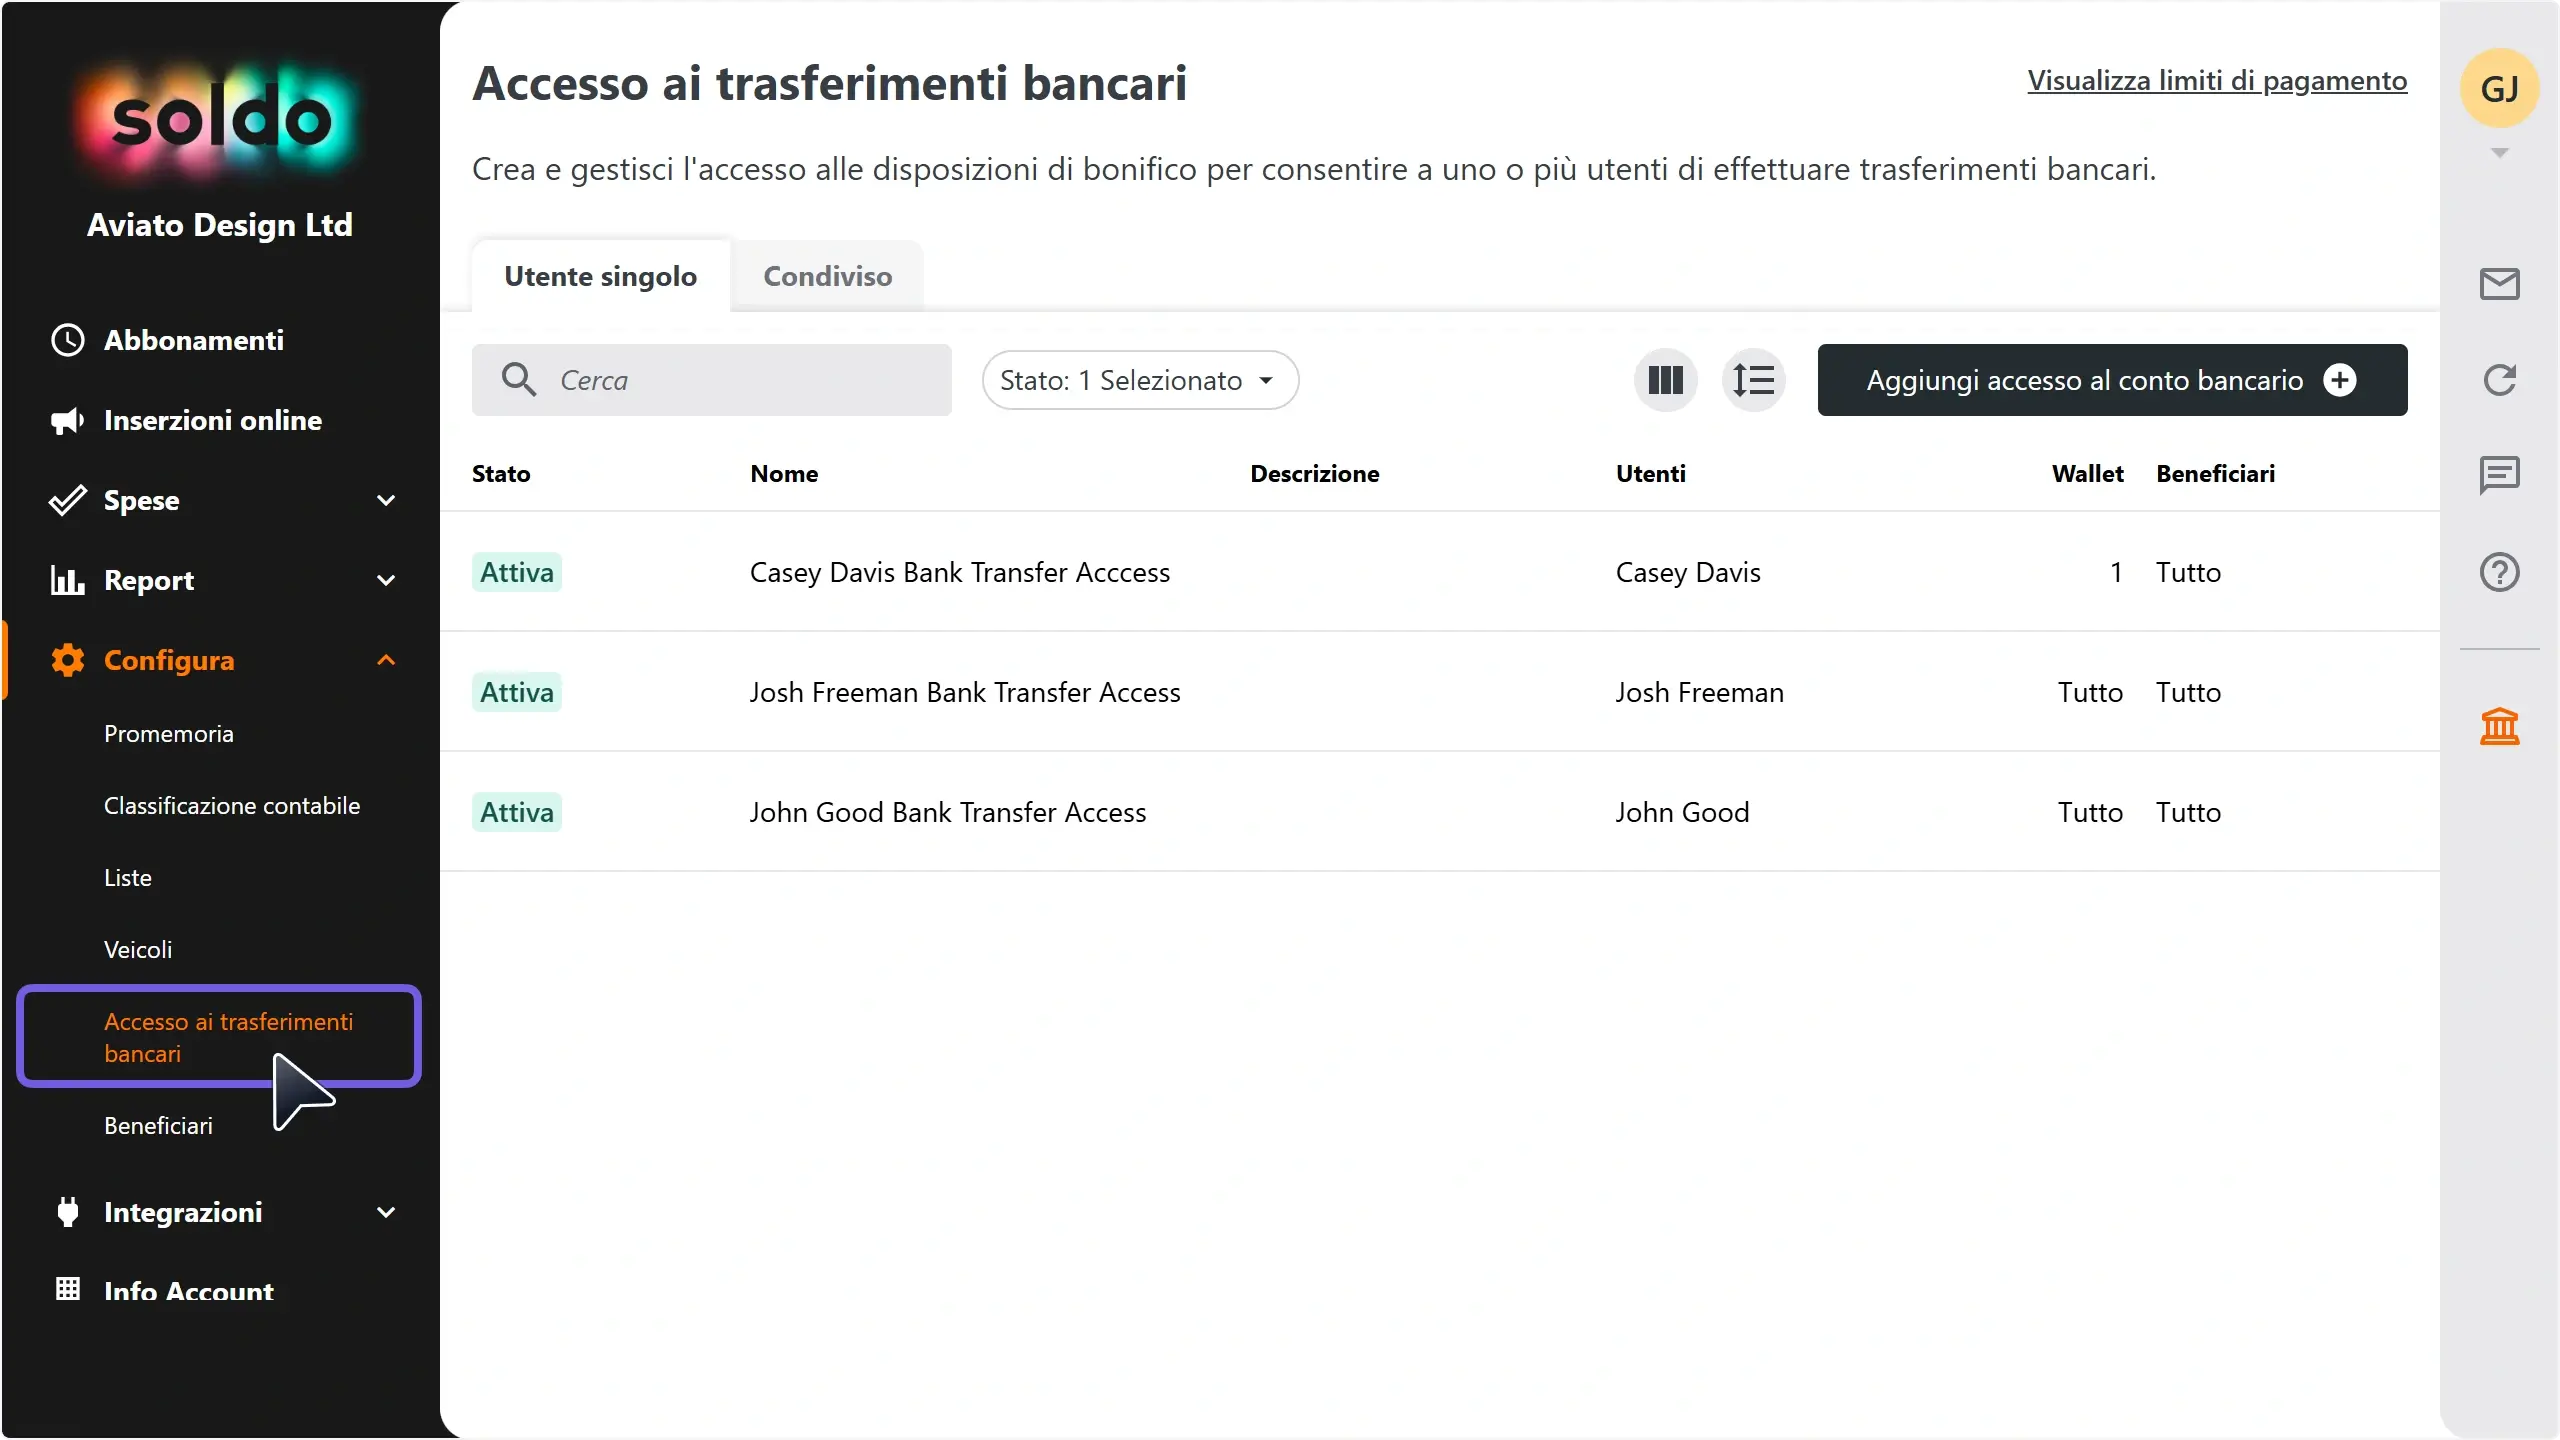
Task: Click the Soldo logo
Action: (220, 120)
